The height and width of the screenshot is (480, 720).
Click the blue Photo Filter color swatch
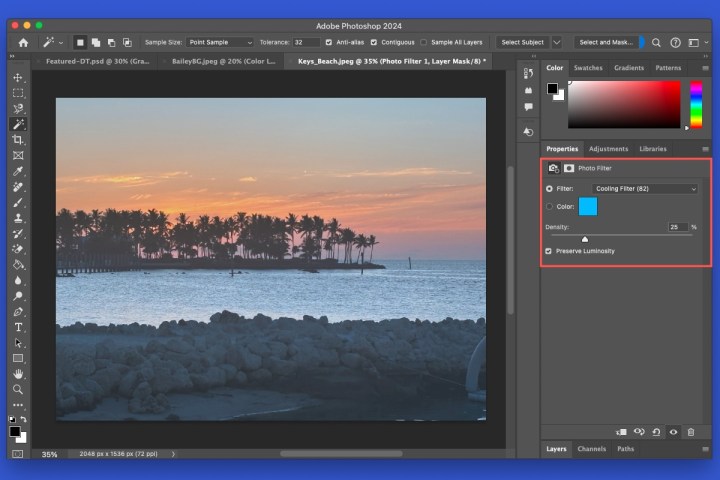click(587, 206)
